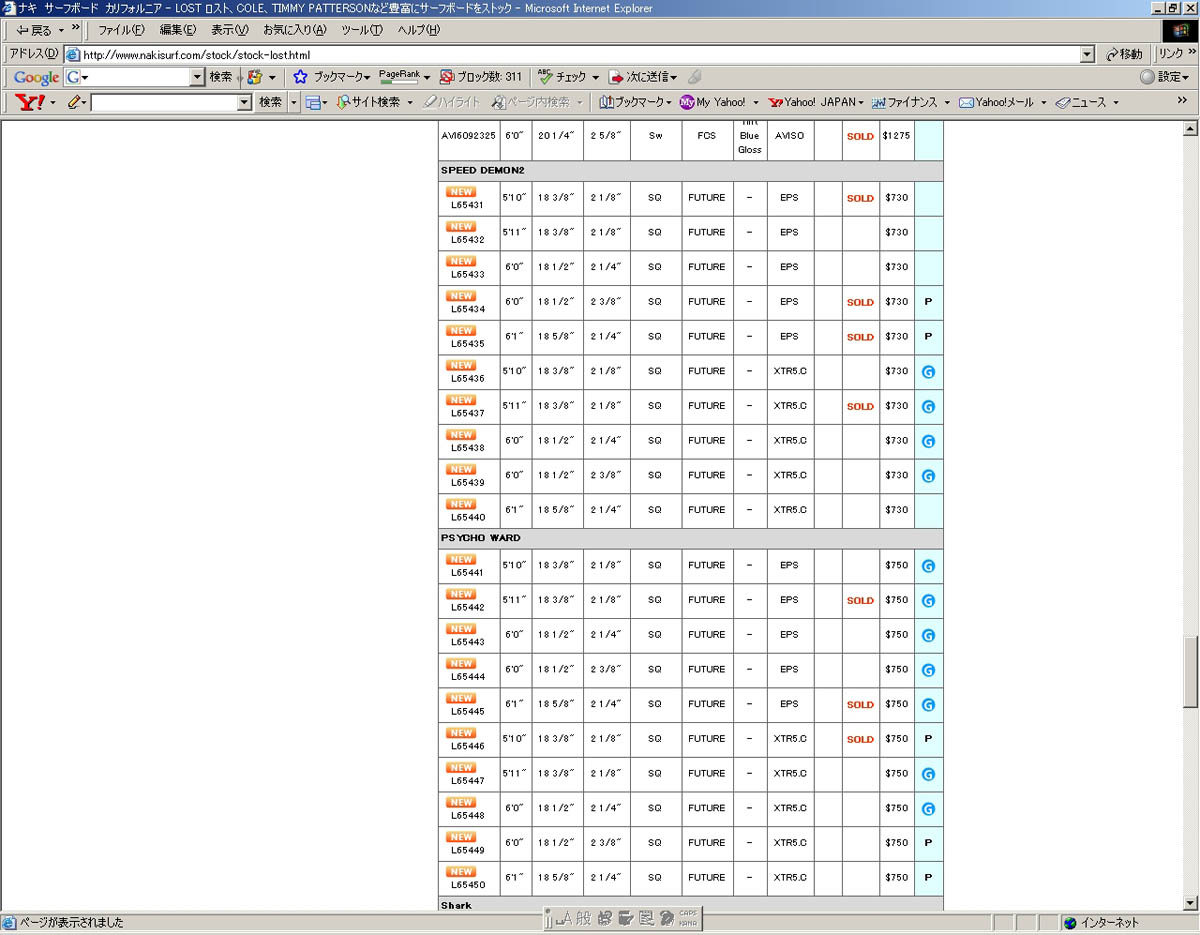1200x935 pixels.
Task: Click the NEW badge for L65436
Action: click(461, 365)
